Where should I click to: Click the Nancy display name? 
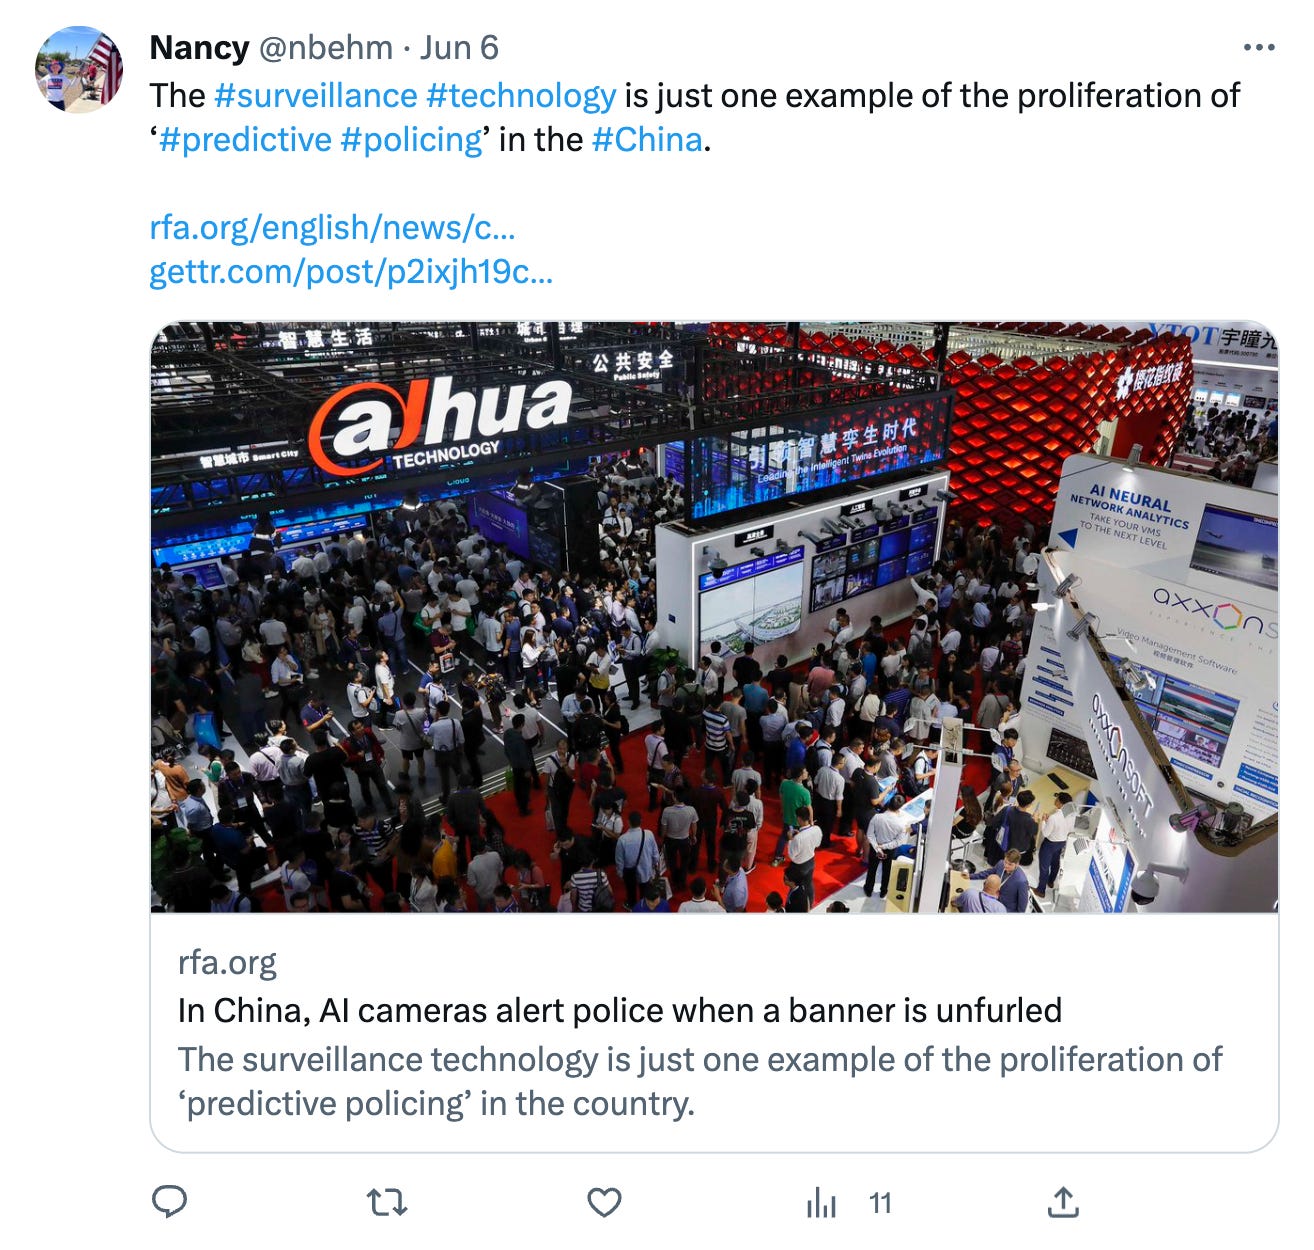(x=200, y=47)
